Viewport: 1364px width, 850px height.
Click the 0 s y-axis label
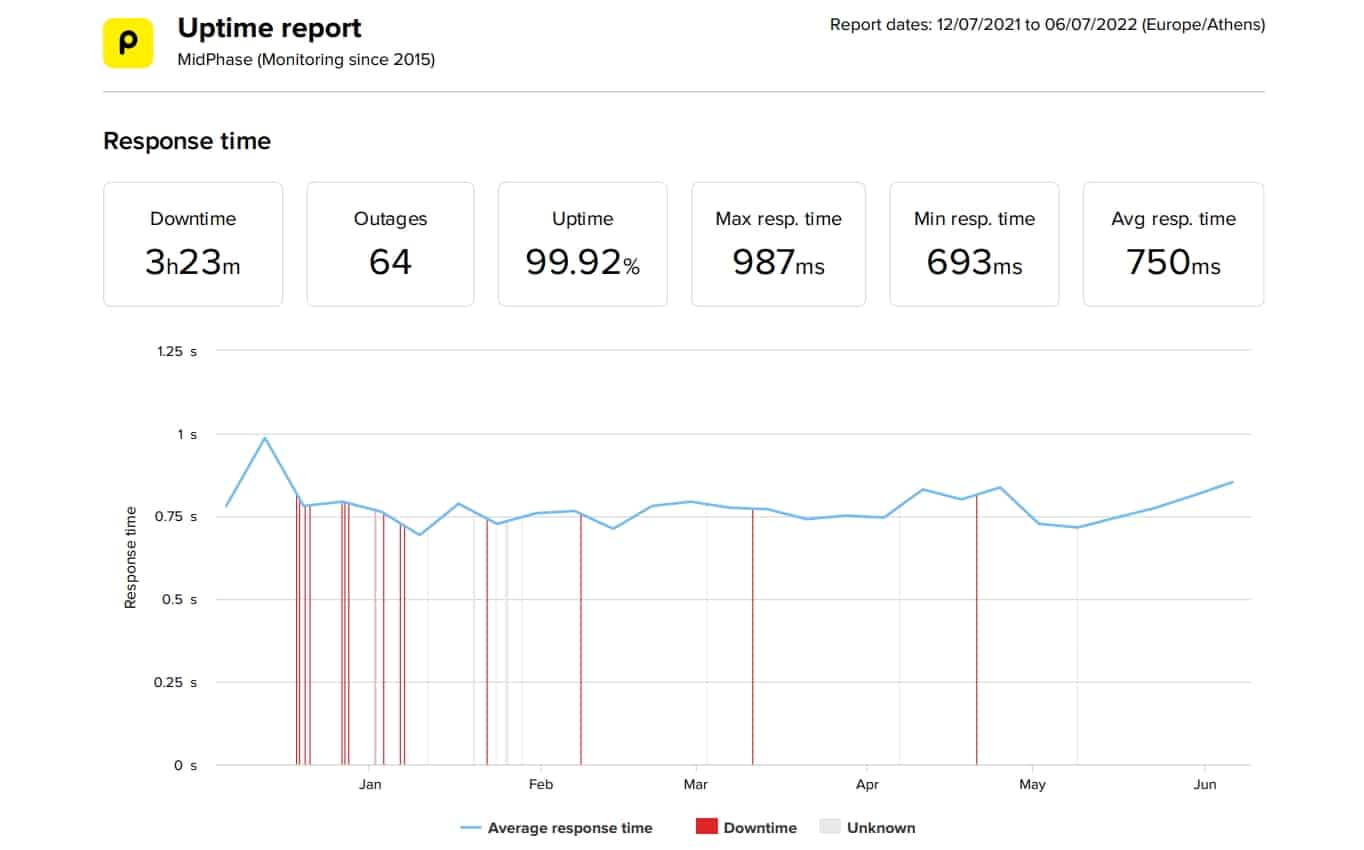186,766
